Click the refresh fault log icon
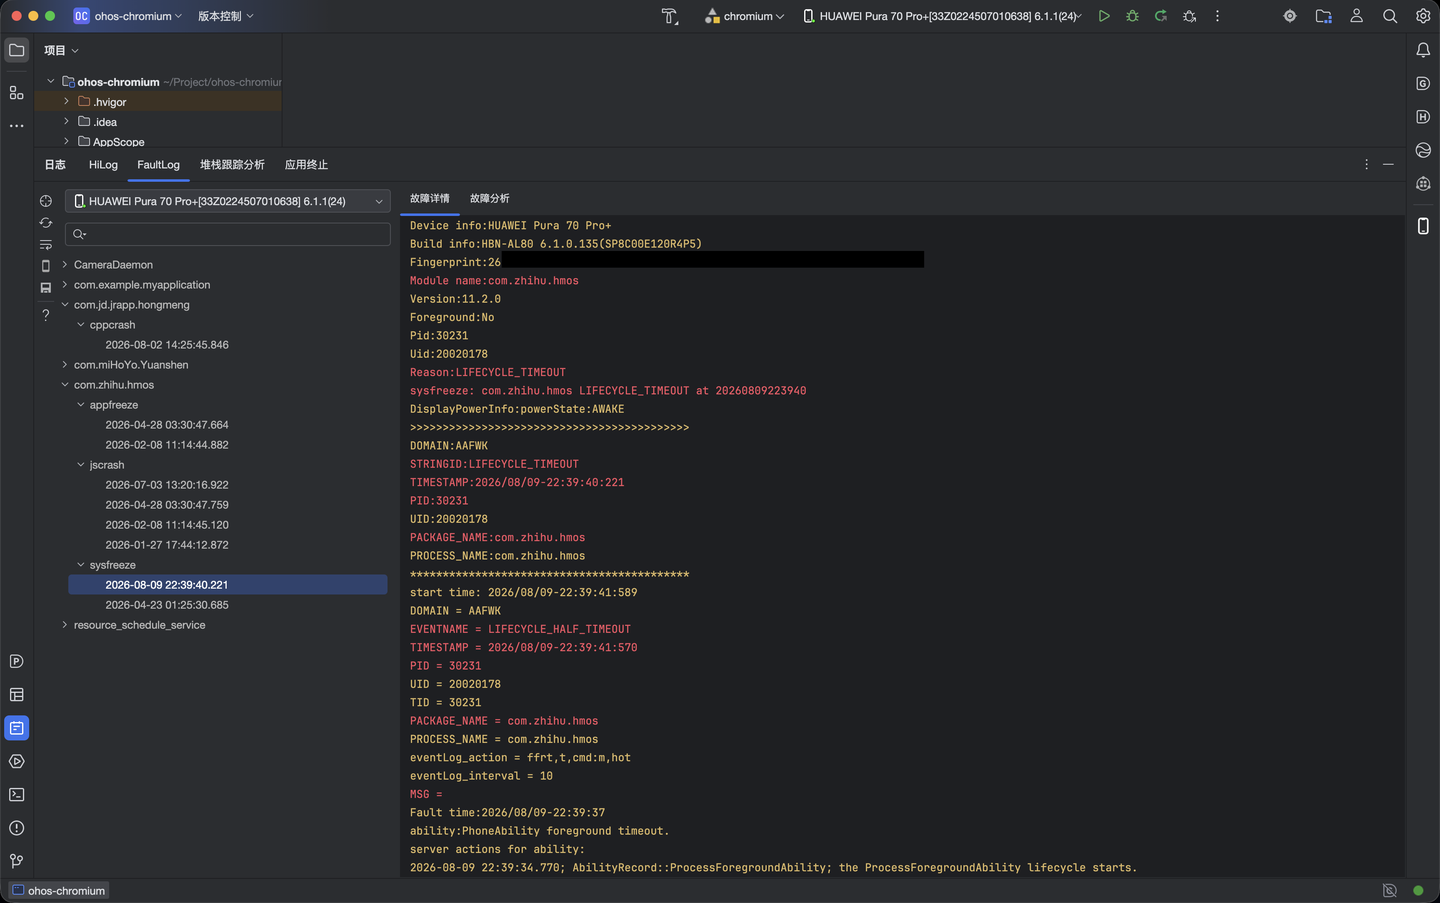The width and height of the screenshot is (1440, 903). [46, 223]
